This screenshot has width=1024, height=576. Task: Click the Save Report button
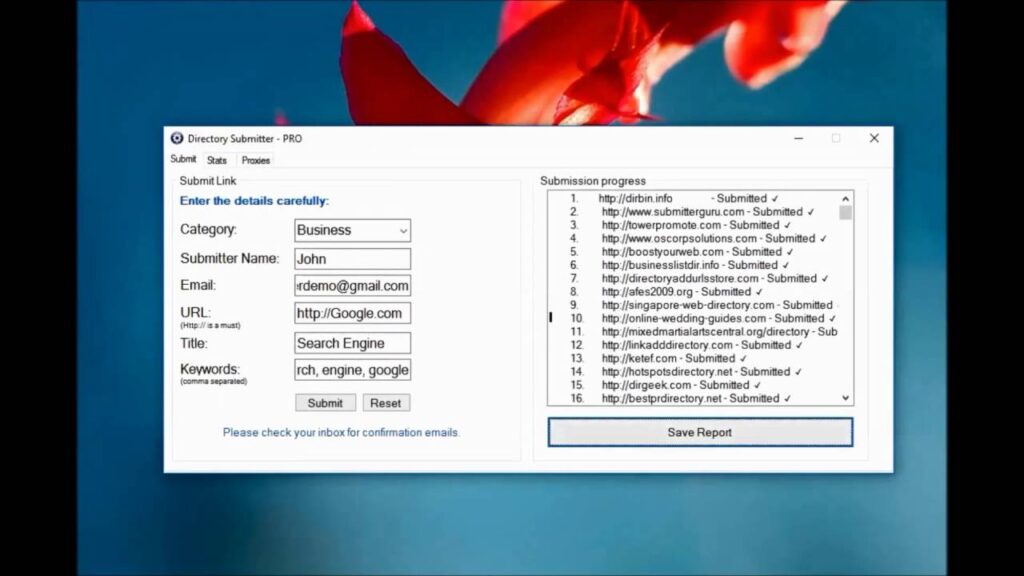coord(700,432)
